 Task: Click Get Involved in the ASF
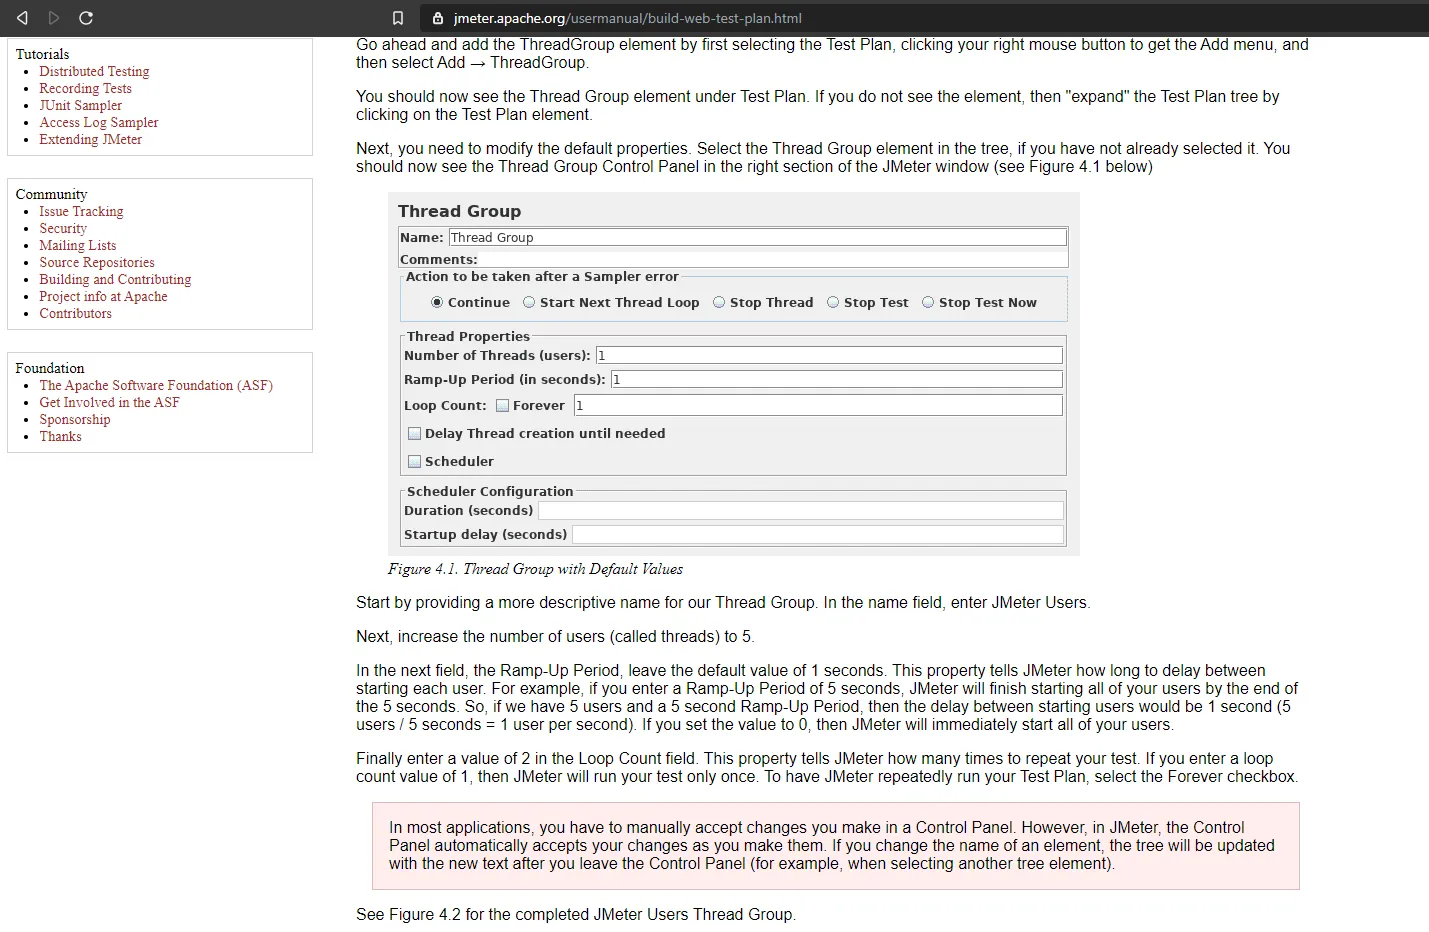pyautogui.click(x=109, y=402)
